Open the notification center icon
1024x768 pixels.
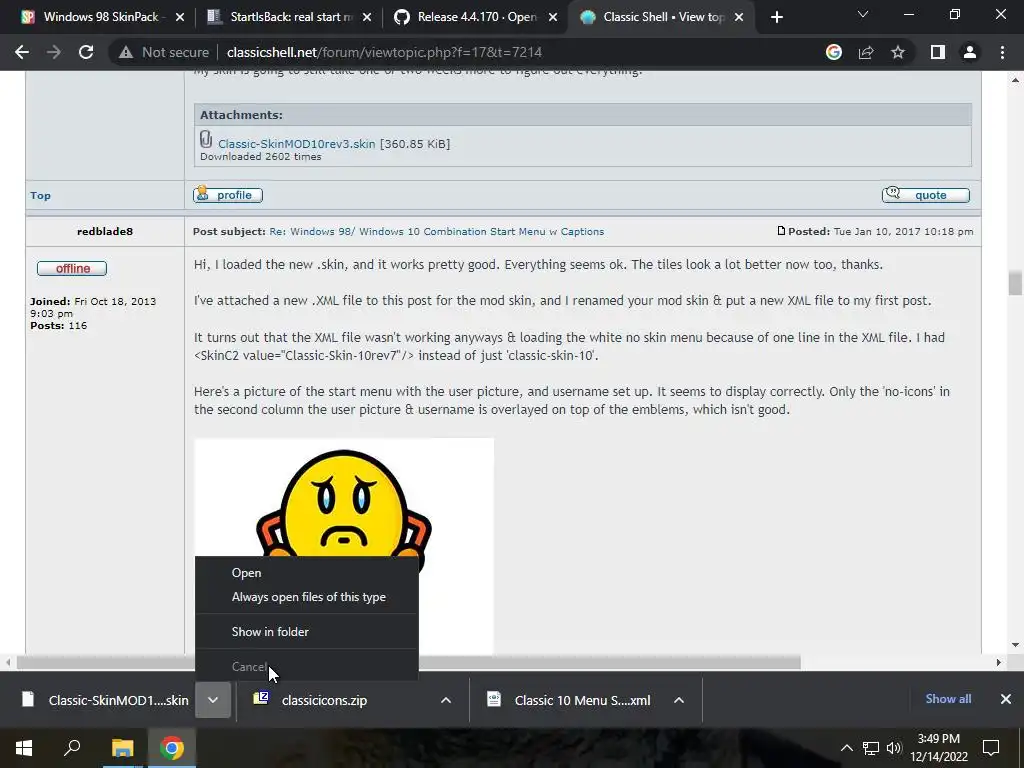click(x=991, y=748)
